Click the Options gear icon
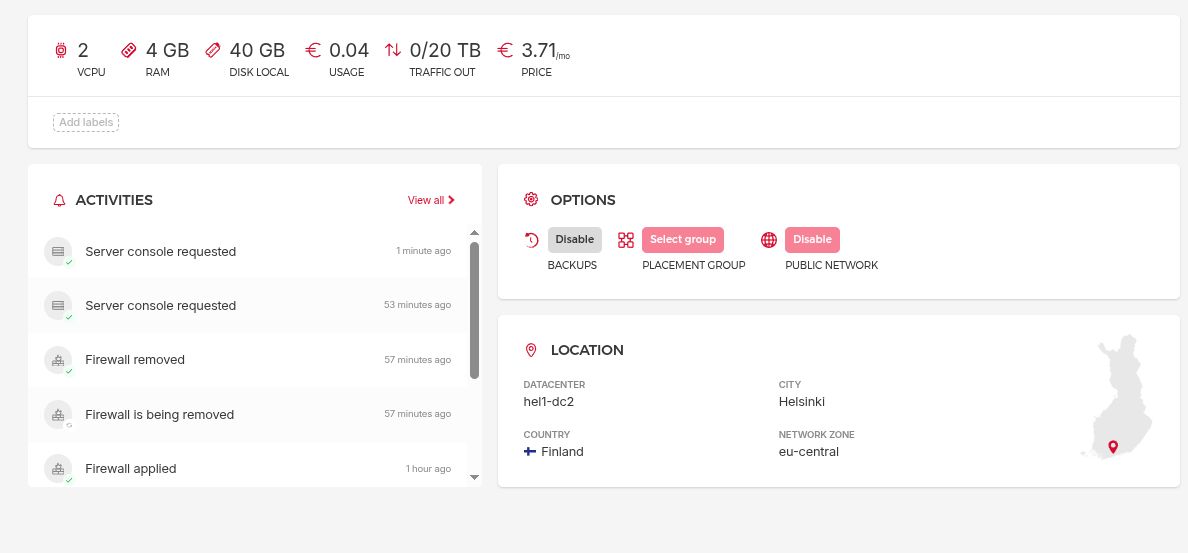Viewport: 1188px width, 553px height. (x=531, y=200)
